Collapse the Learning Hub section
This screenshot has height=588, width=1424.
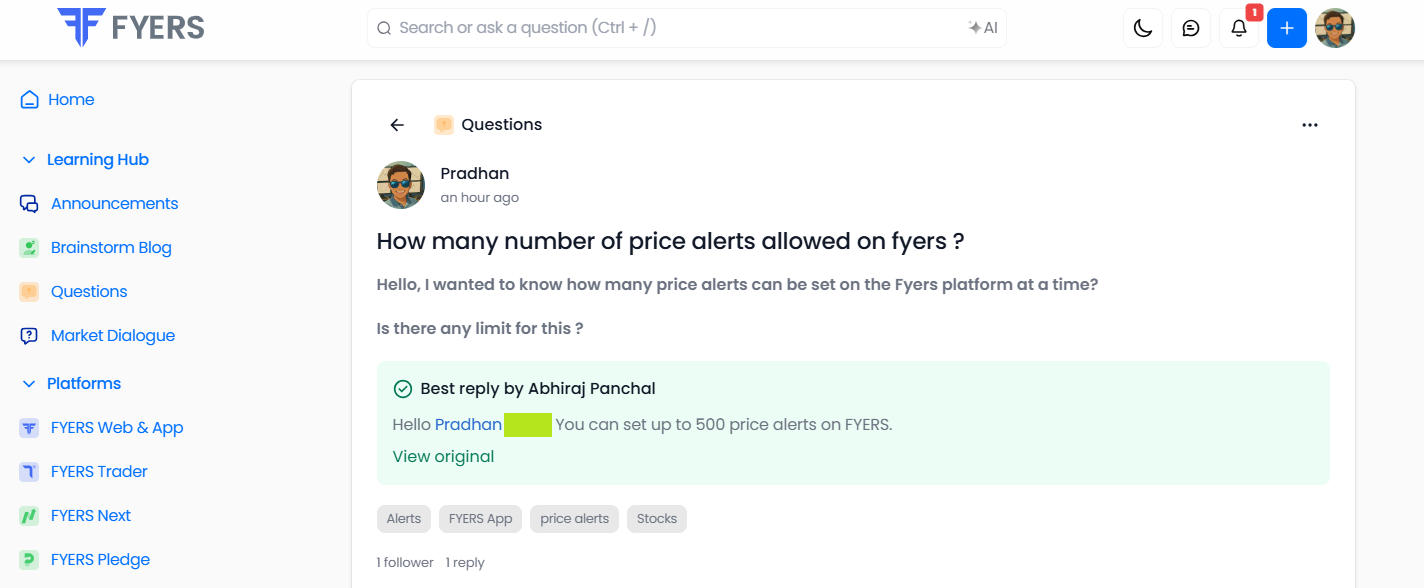point(29,160)
